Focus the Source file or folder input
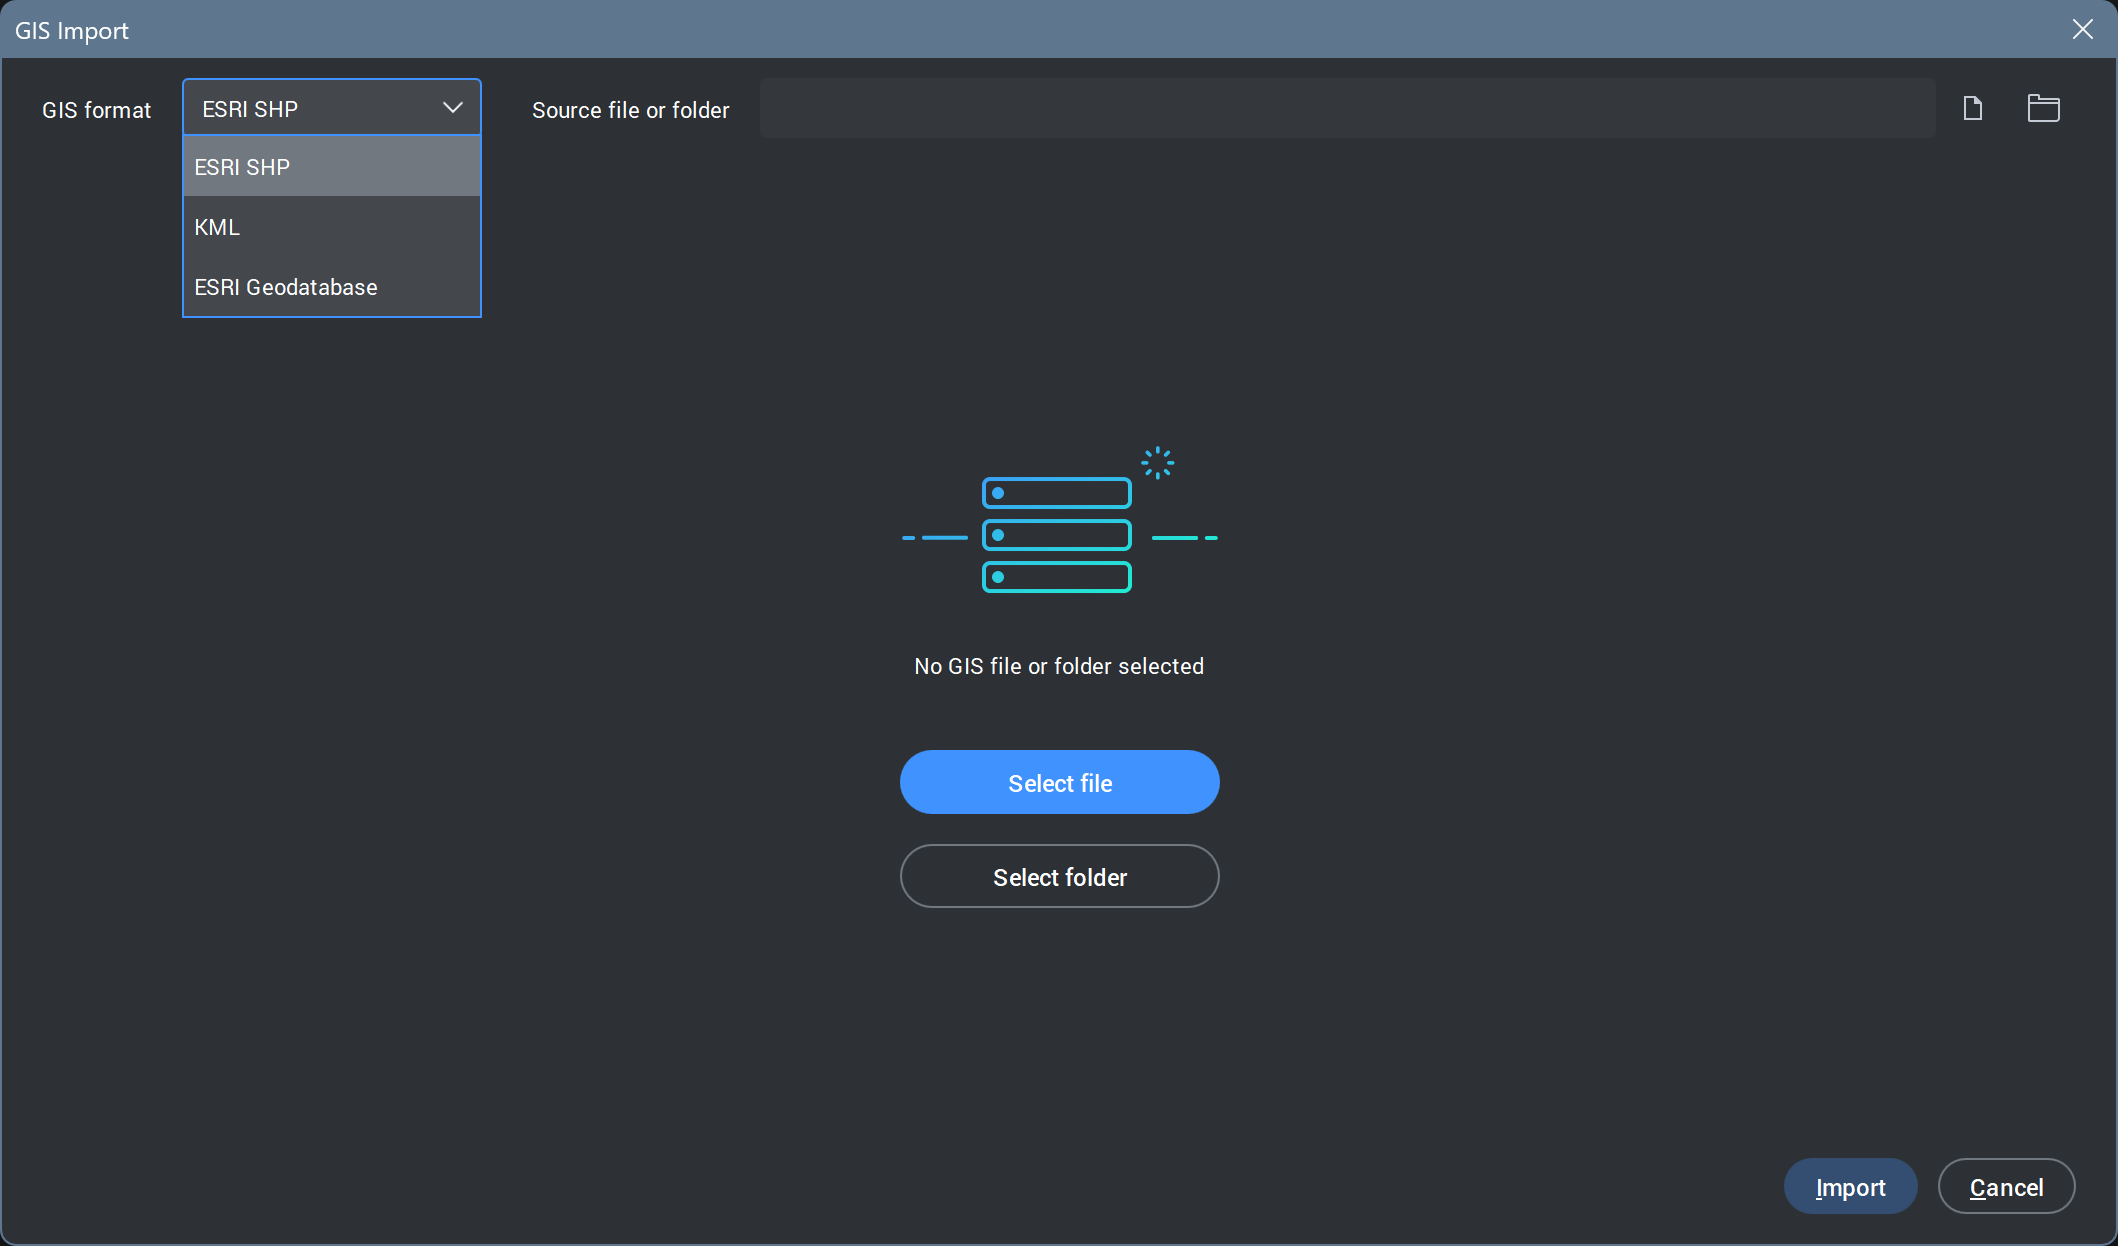Image resolution: width=2118 pixels, height=1246 pixels. click(1346, 108)
